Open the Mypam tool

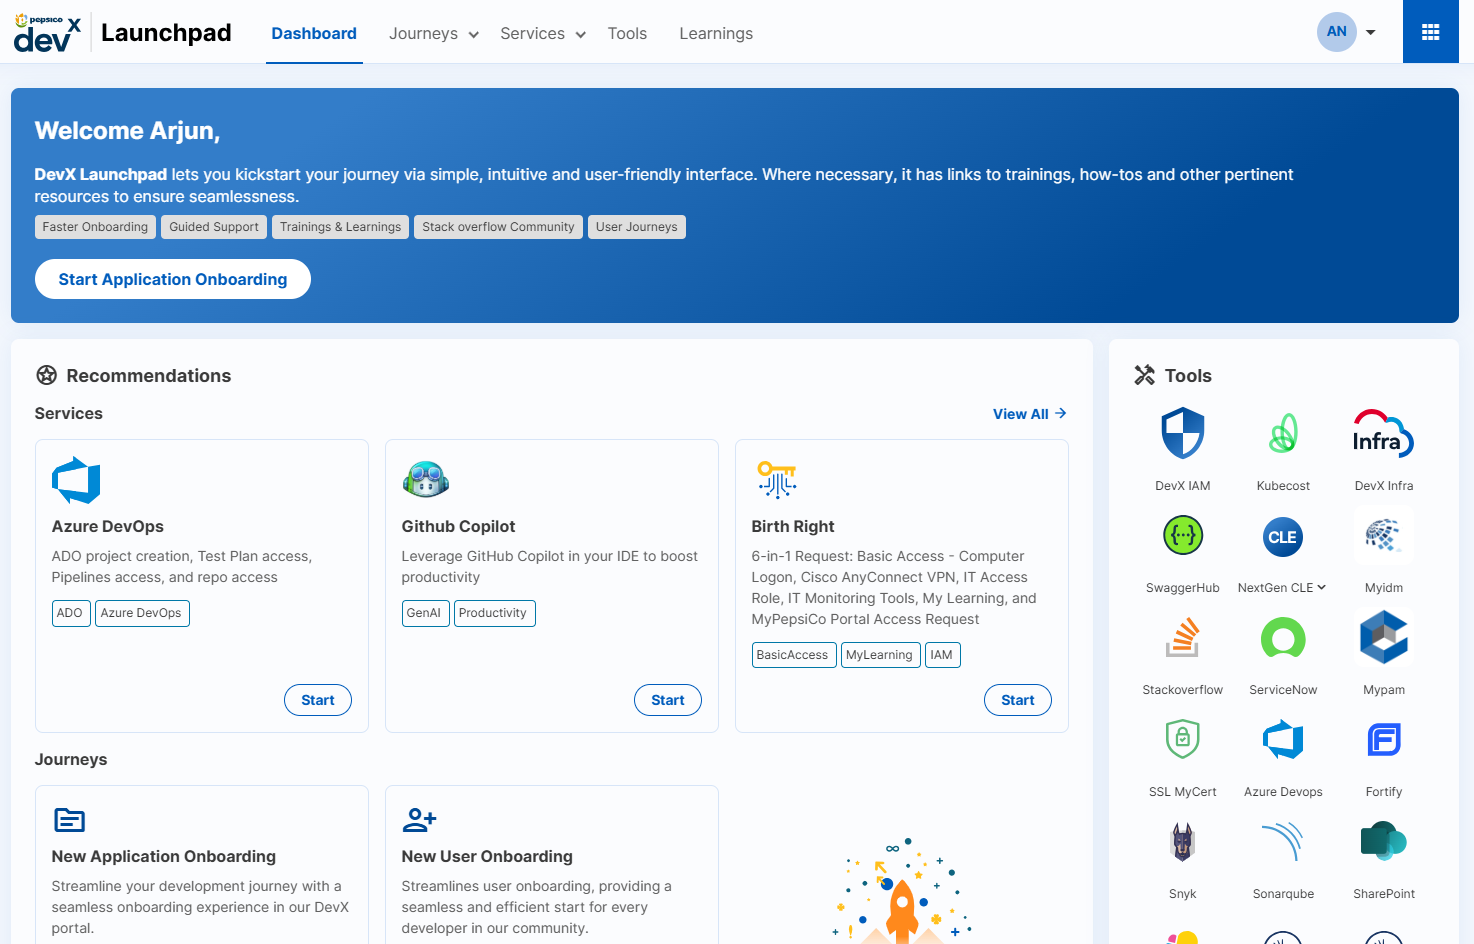pos(1384,638)
